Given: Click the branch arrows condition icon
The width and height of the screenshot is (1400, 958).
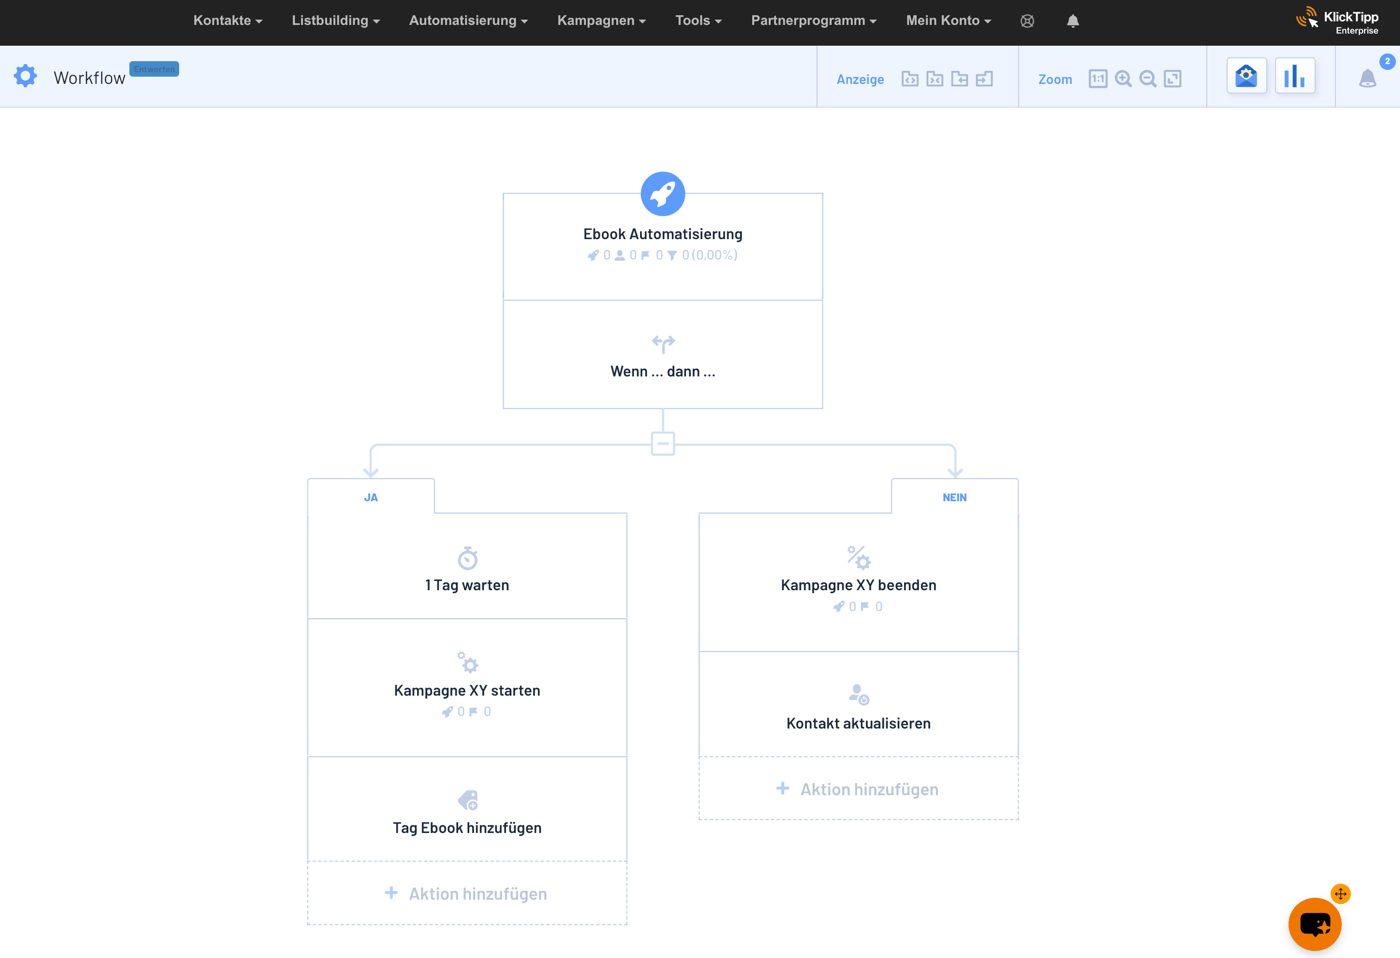Looking at the screenshot, I should [x=663, y=344].
